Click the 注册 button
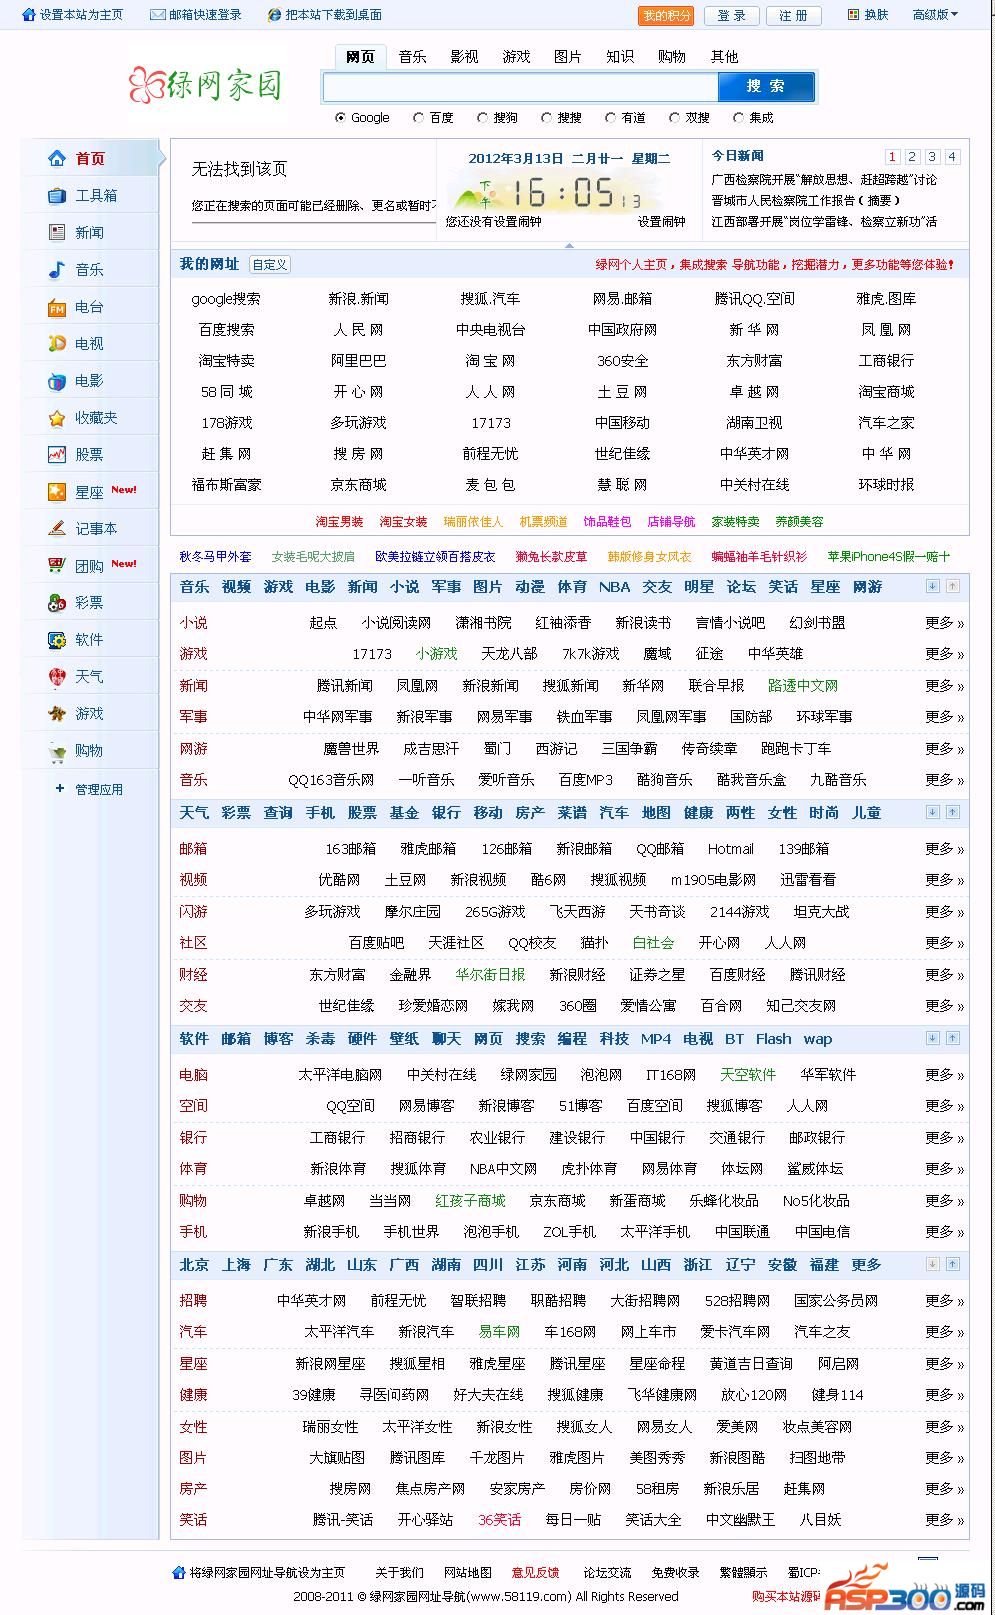Screen dimensions: 995x1615 (793, 15)
